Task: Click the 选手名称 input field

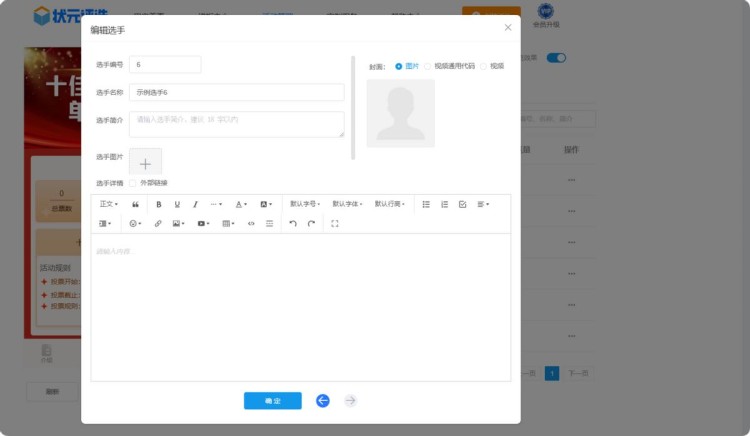Action: click(x=236, y=92)
